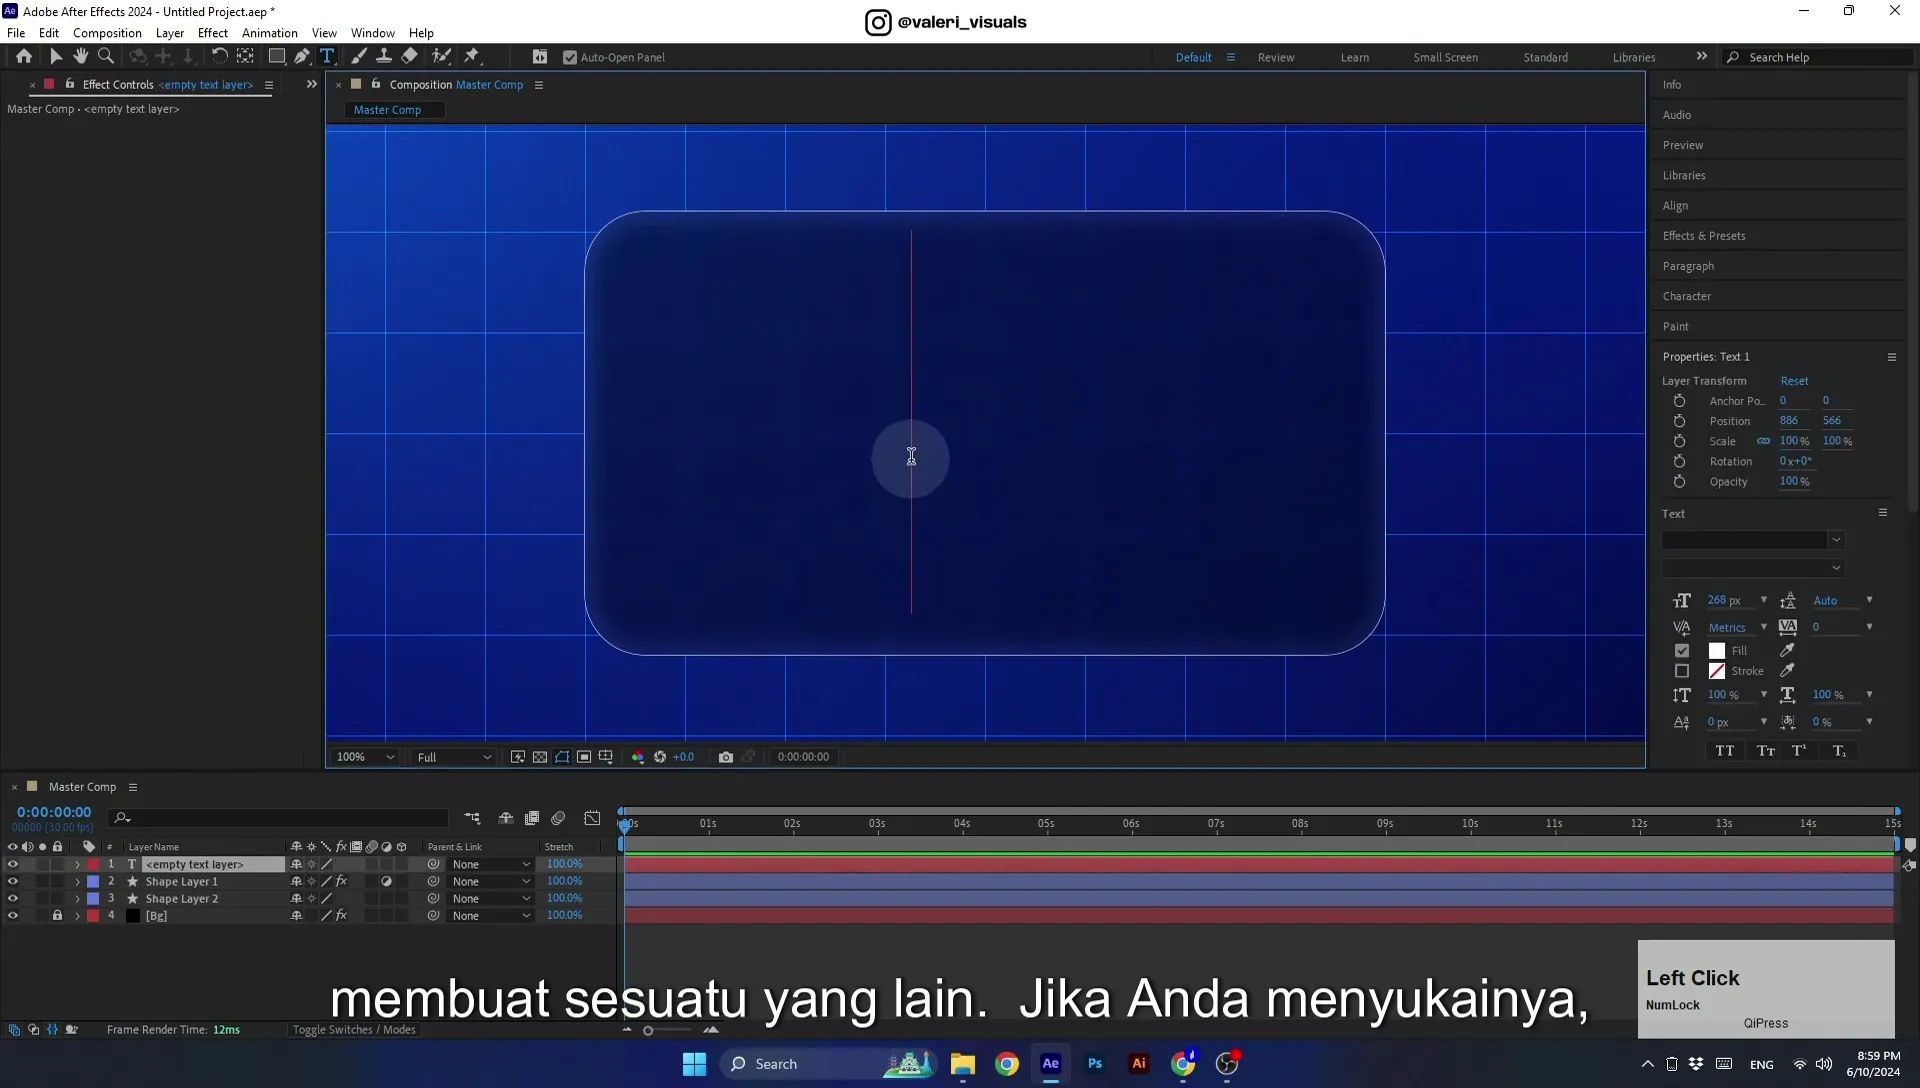This screenshot has height=1088, width=1920.
Task: Select the Pen tool
Action: [x=302, y=57]
